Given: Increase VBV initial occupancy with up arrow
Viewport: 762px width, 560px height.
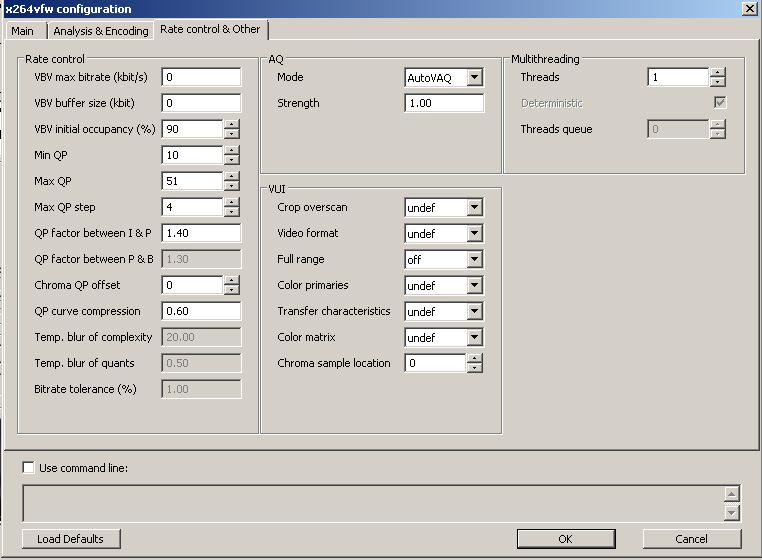Looking at the screenshot, I should pyautogui.click(x=232, y=124).
